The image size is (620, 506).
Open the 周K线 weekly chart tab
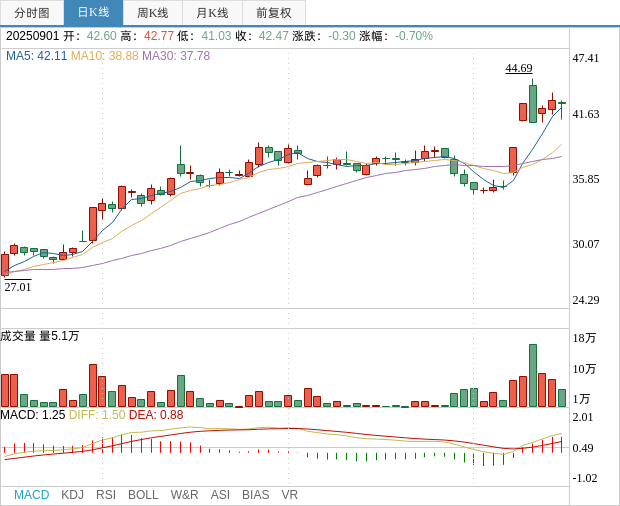(153, 13)
